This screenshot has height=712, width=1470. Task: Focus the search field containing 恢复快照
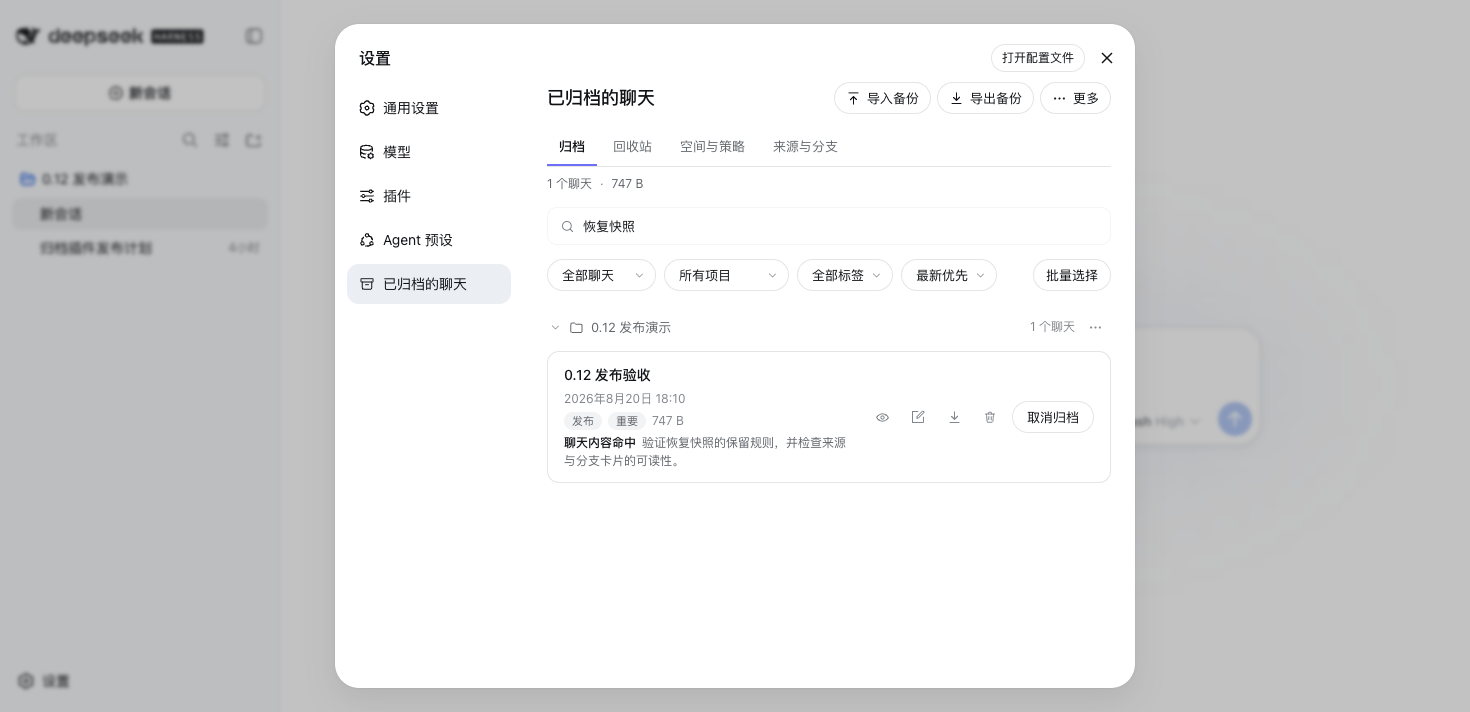[829, 226]
